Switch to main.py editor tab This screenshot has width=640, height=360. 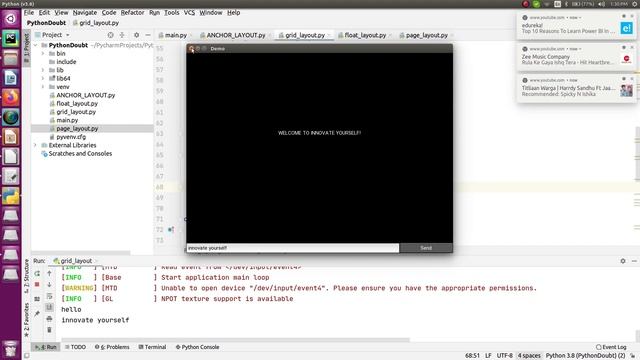(x=176, y=36)
